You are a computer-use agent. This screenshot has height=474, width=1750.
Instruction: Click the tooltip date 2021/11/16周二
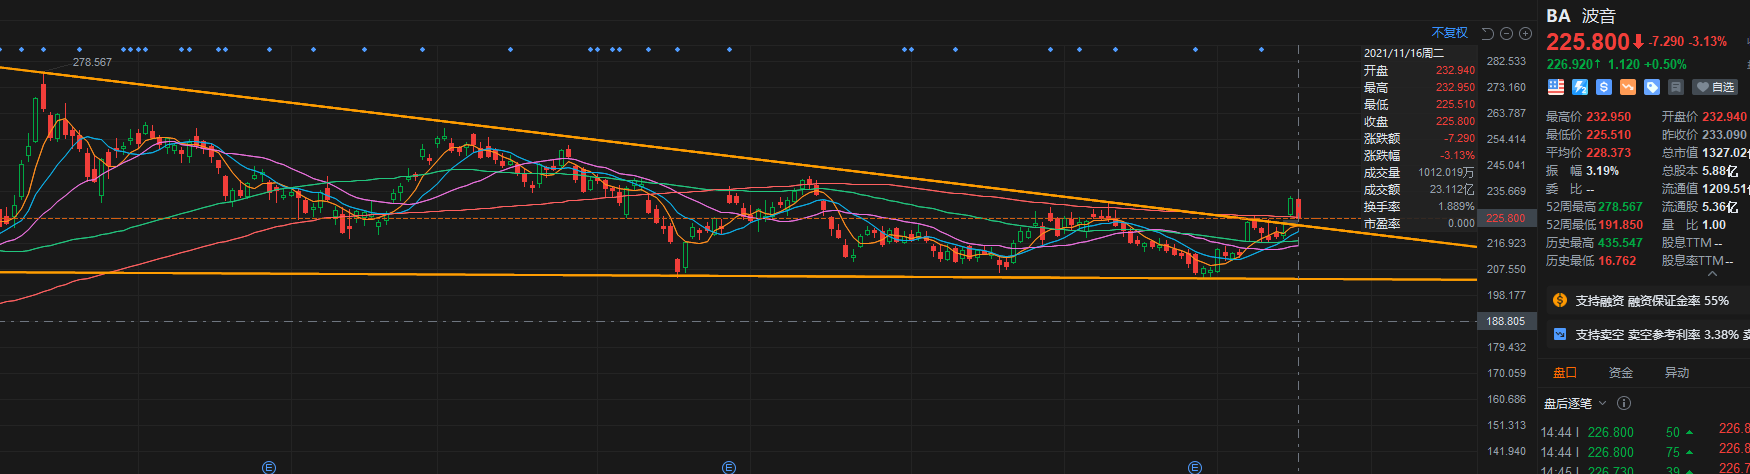[1404, 53]
